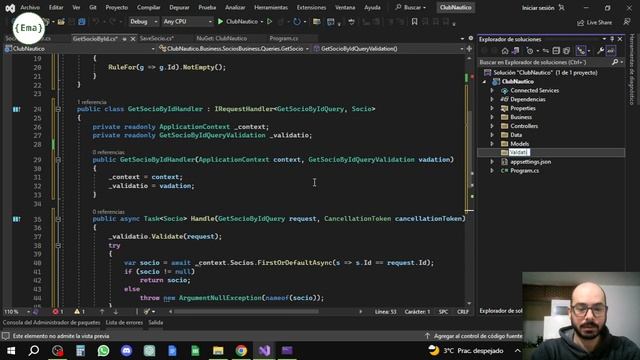The image size is (640, 360).
Task: Click Preview Selected Items icon in Solution Explorer
Action: pyautogui.click(x=611, y=51)
